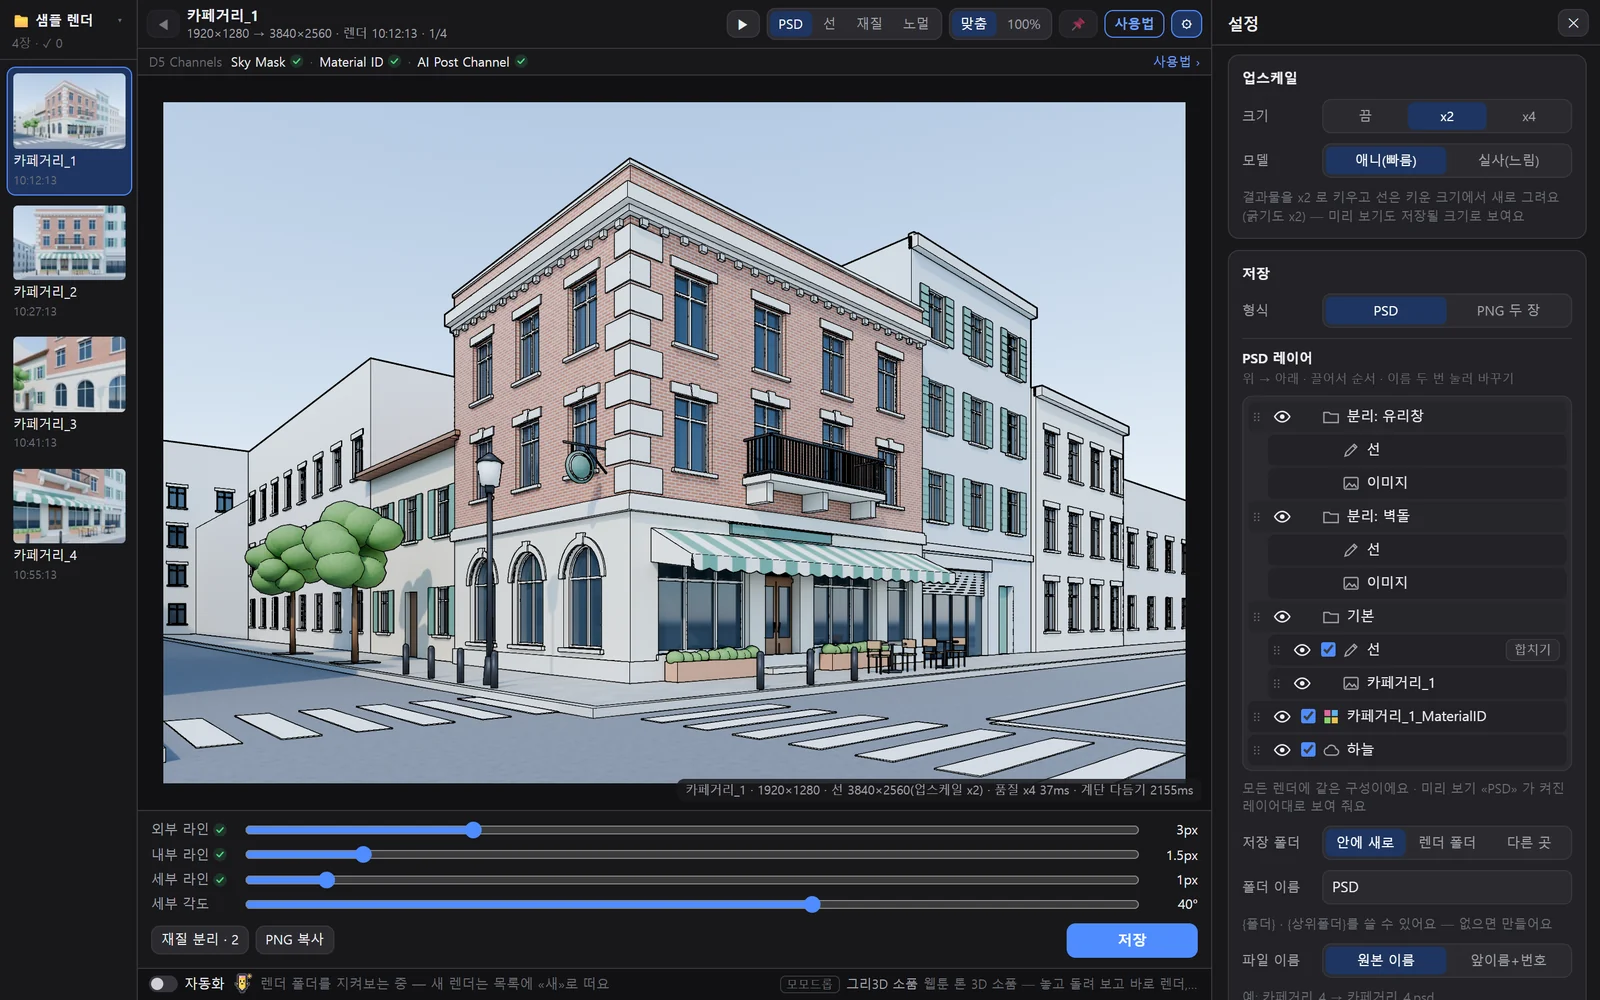Click the 재질 분리 · 2 button
1600x1000 pixels.
pos(200,940)
